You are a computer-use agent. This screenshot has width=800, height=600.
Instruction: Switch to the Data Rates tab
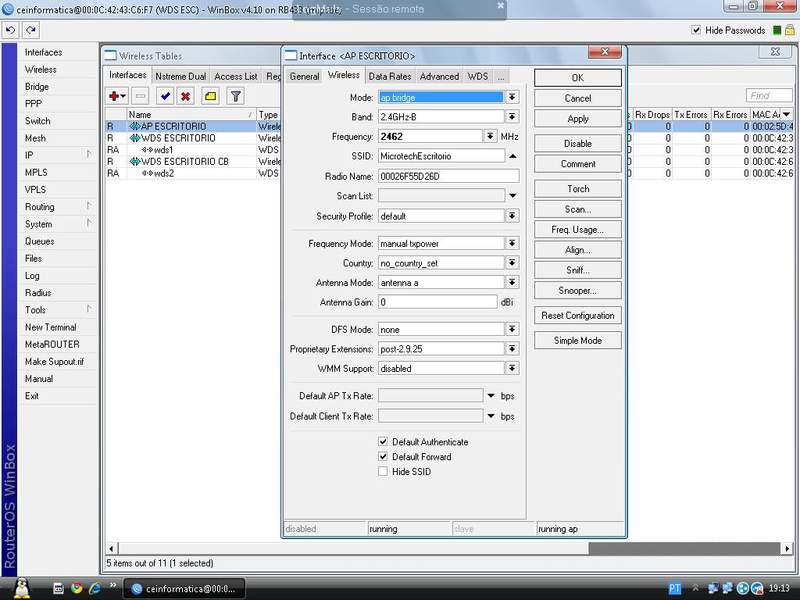click(x=389, y=76)
